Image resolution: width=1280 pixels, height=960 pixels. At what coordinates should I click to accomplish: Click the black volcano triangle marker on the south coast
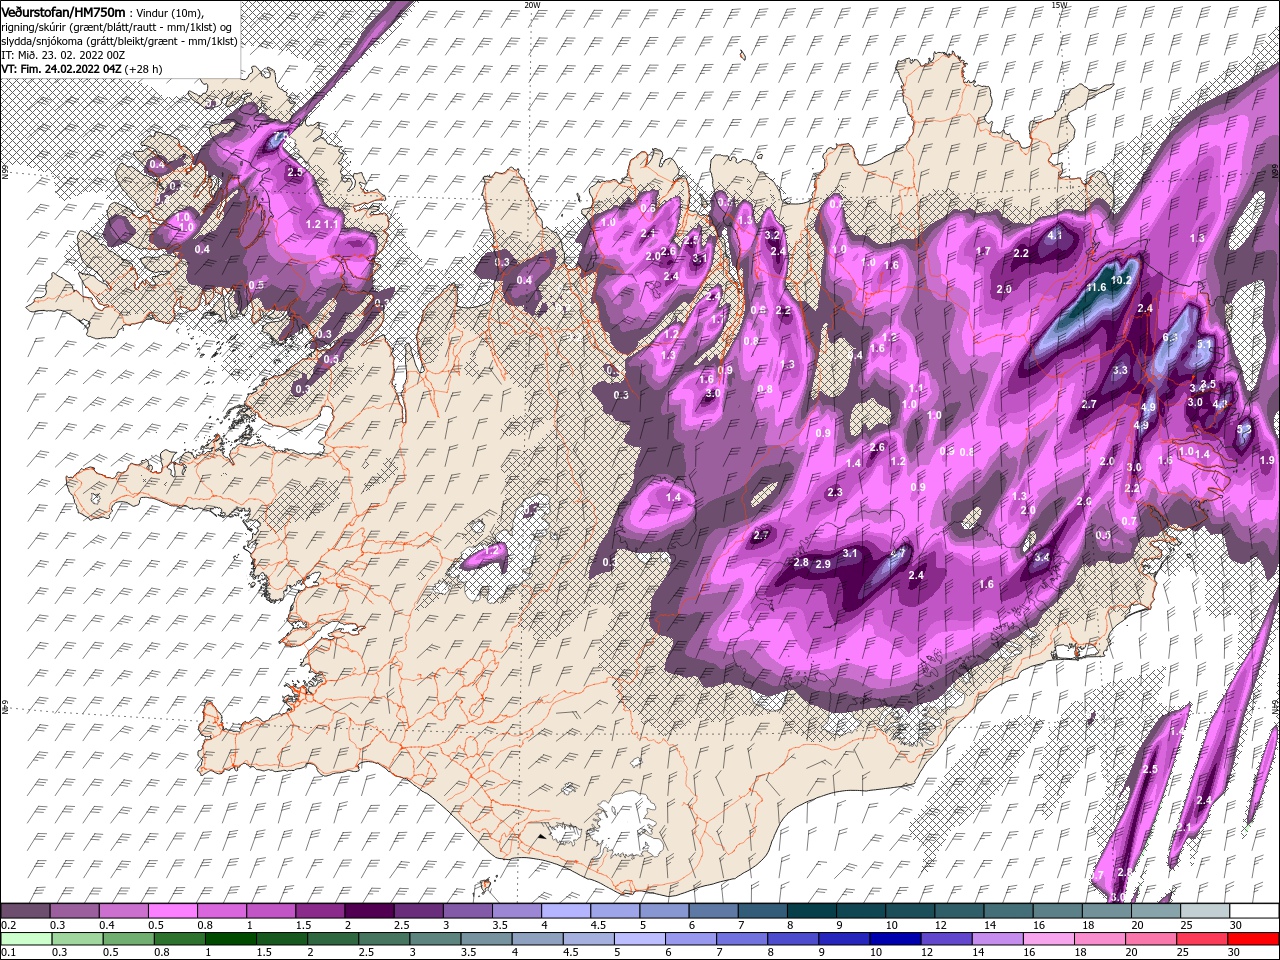point(541,836)
